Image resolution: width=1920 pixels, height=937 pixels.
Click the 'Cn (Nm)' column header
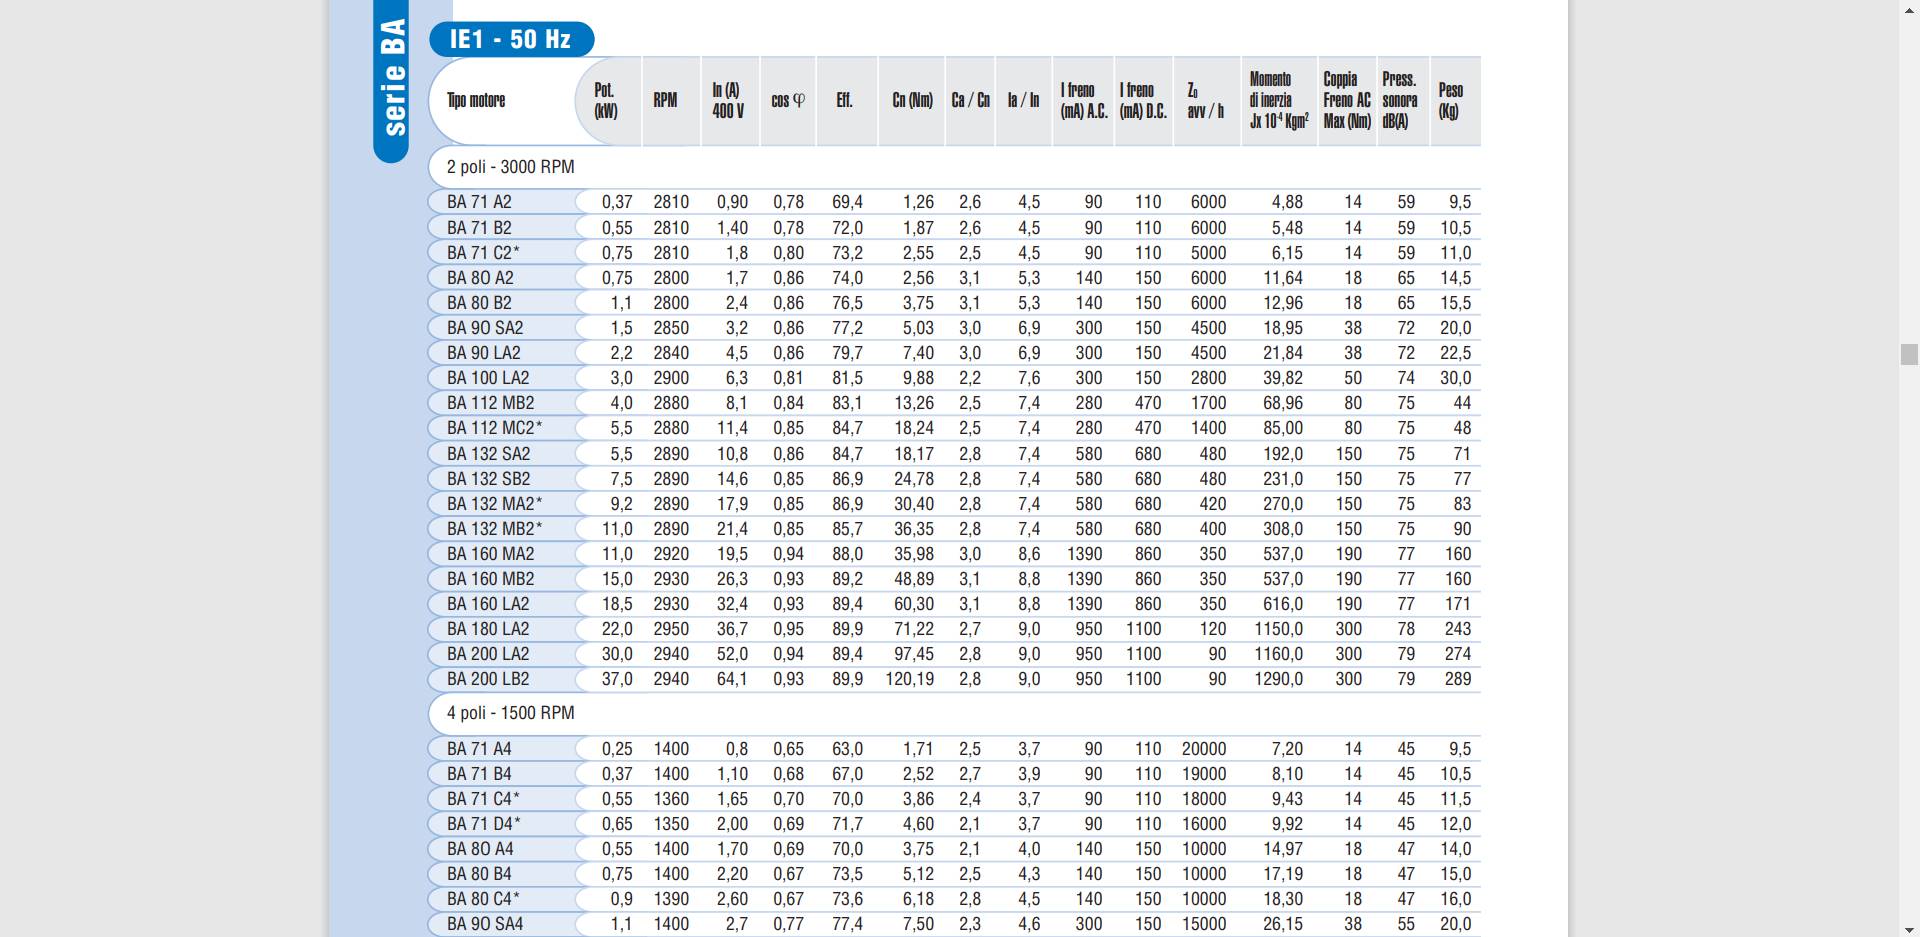(912, 100)
